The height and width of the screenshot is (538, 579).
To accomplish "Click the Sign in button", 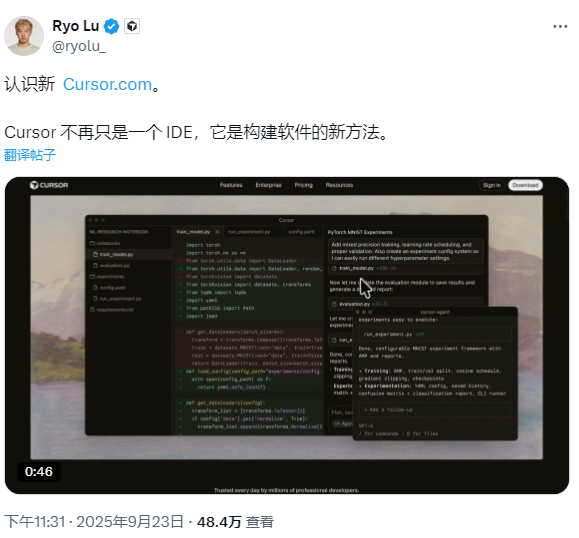I will click(492, 185).
